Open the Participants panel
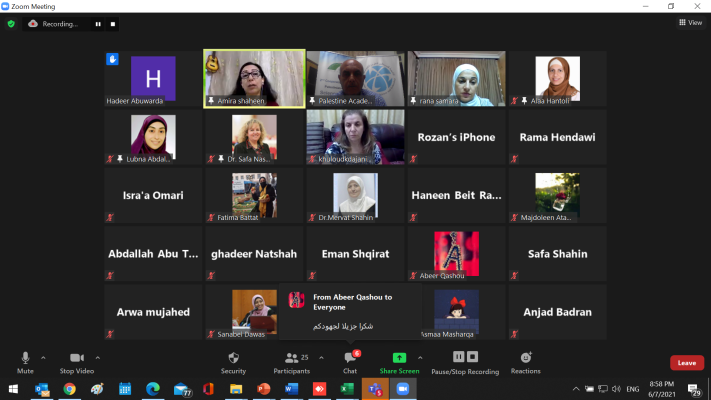This screenshot has height=400, width=711. [292, 361]
